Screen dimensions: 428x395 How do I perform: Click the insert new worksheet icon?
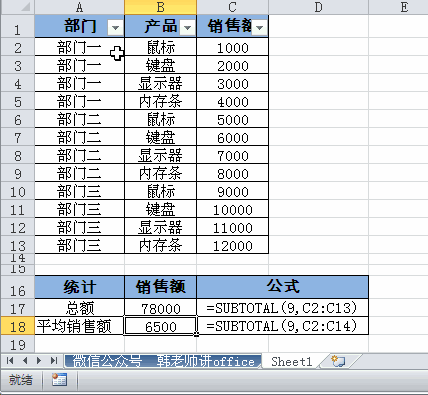pos(338,361)
